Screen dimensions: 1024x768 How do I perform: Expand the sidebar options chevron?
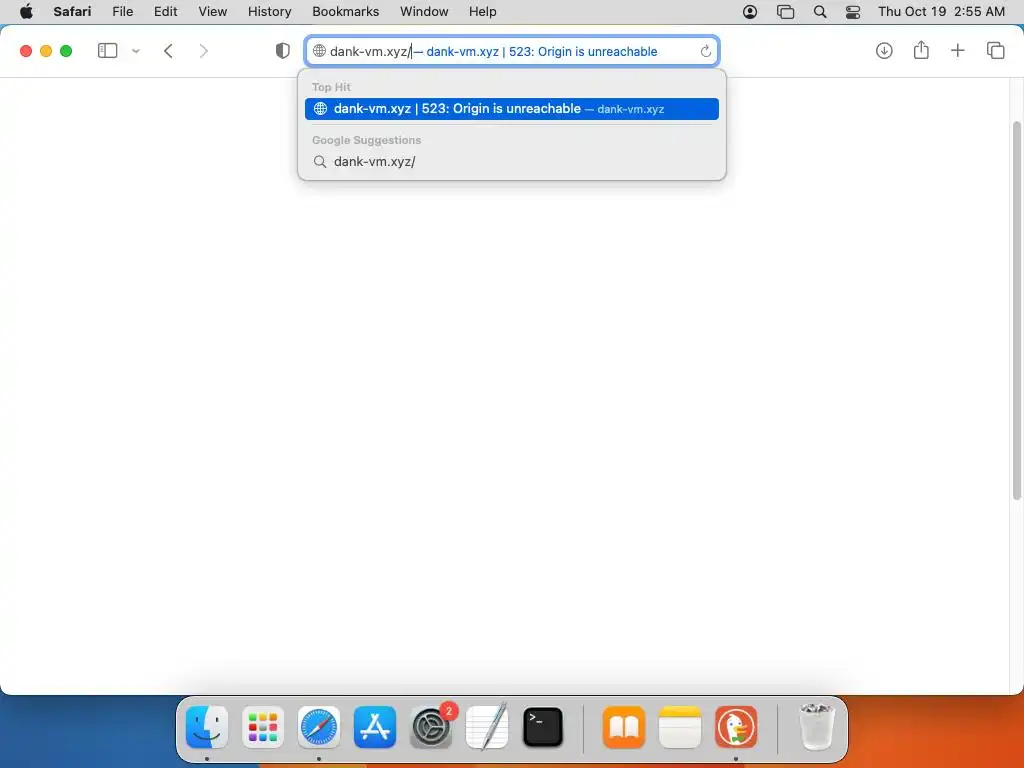tap(136, 51)
